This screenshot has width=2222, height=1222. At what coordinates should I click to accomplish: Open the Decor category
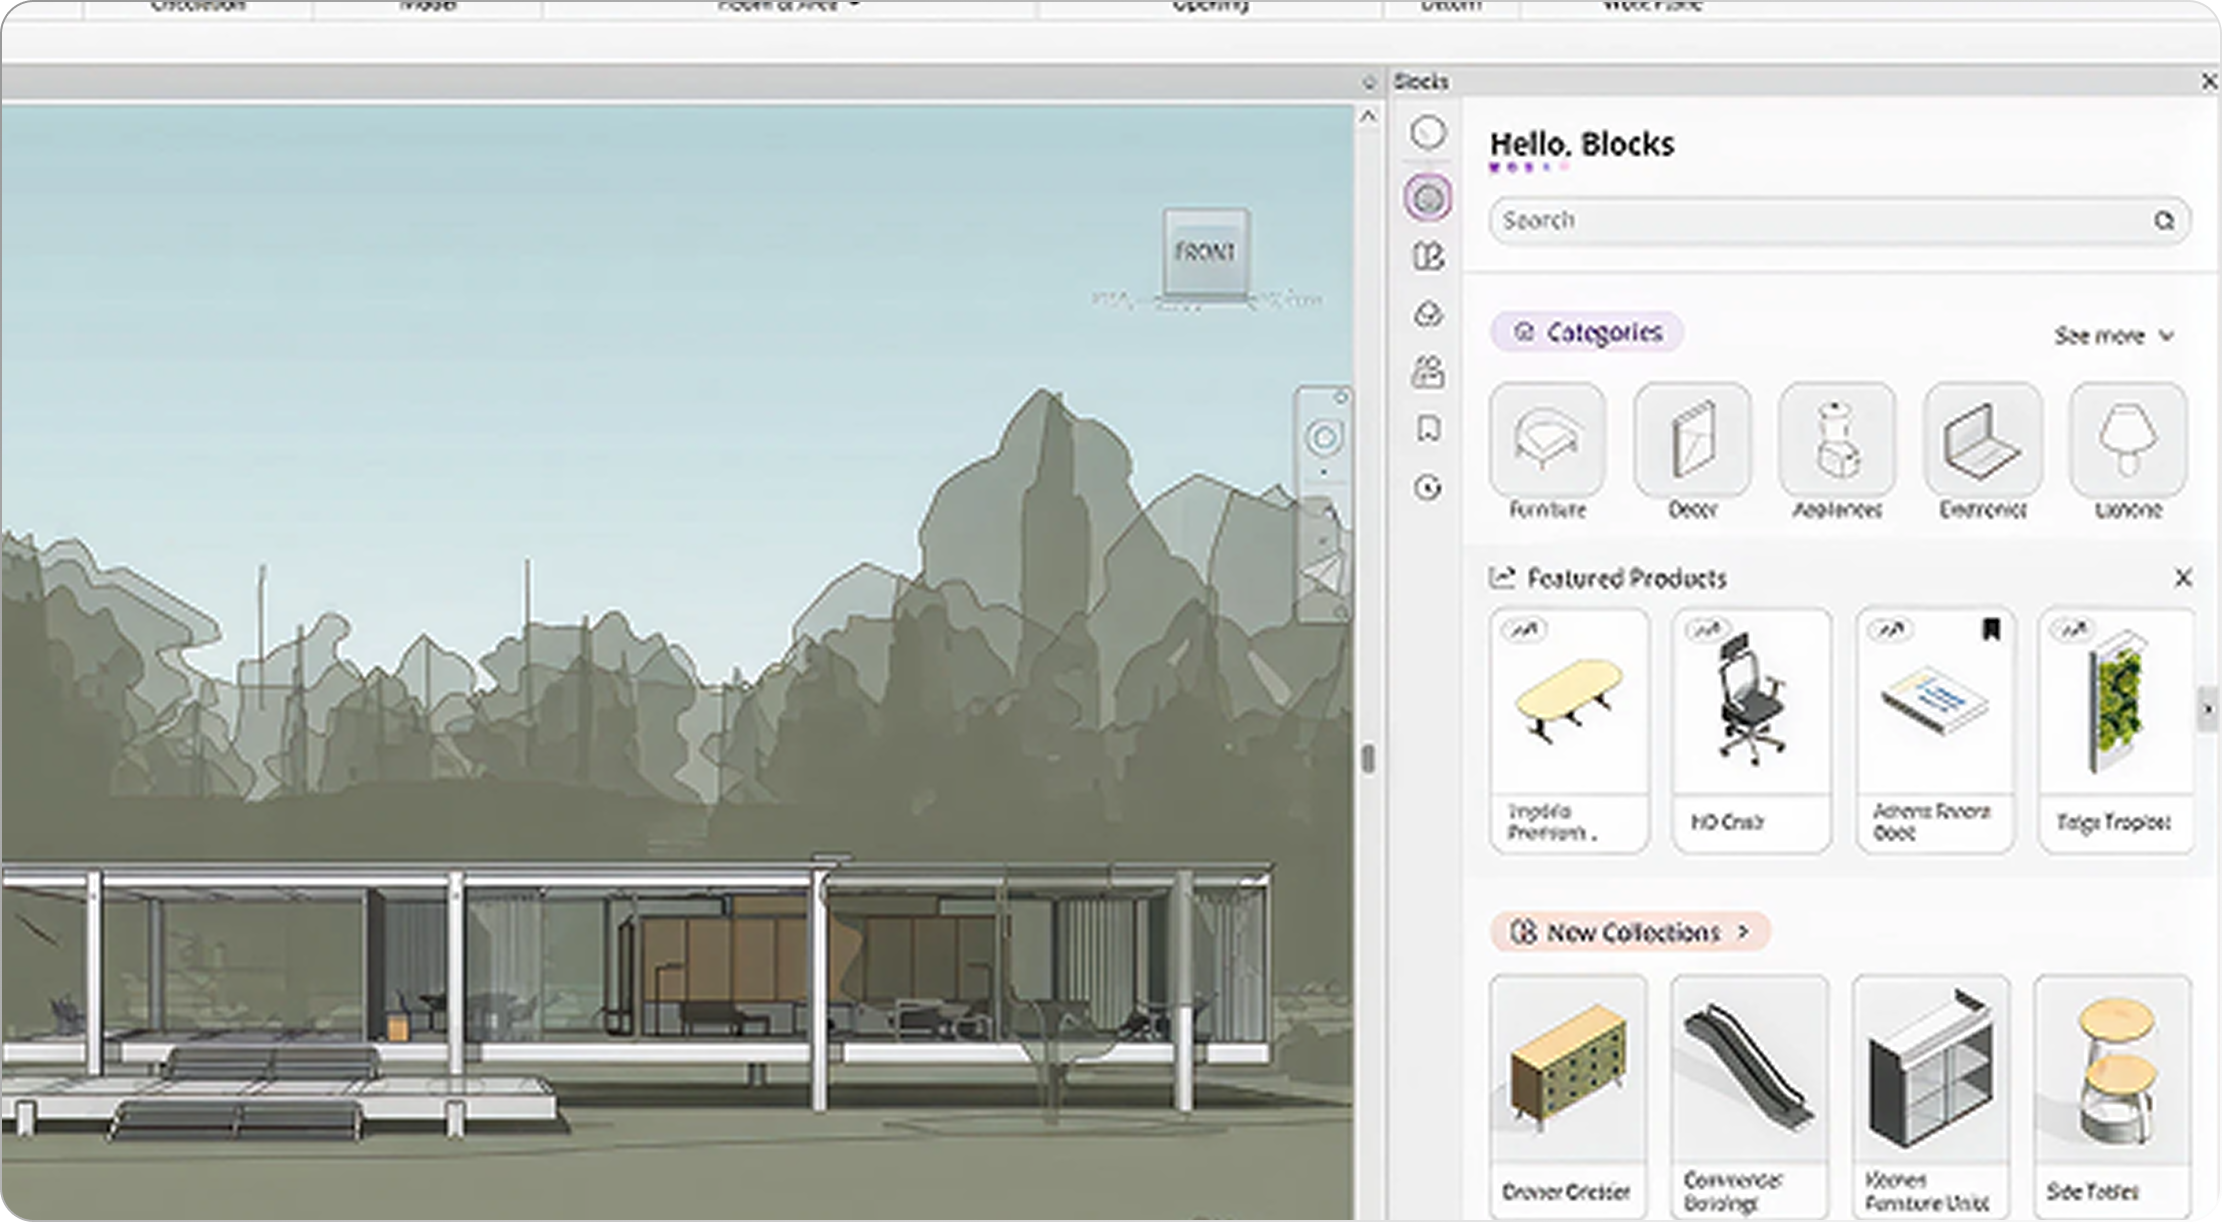pyautogui.click(x=1692, y=441)
